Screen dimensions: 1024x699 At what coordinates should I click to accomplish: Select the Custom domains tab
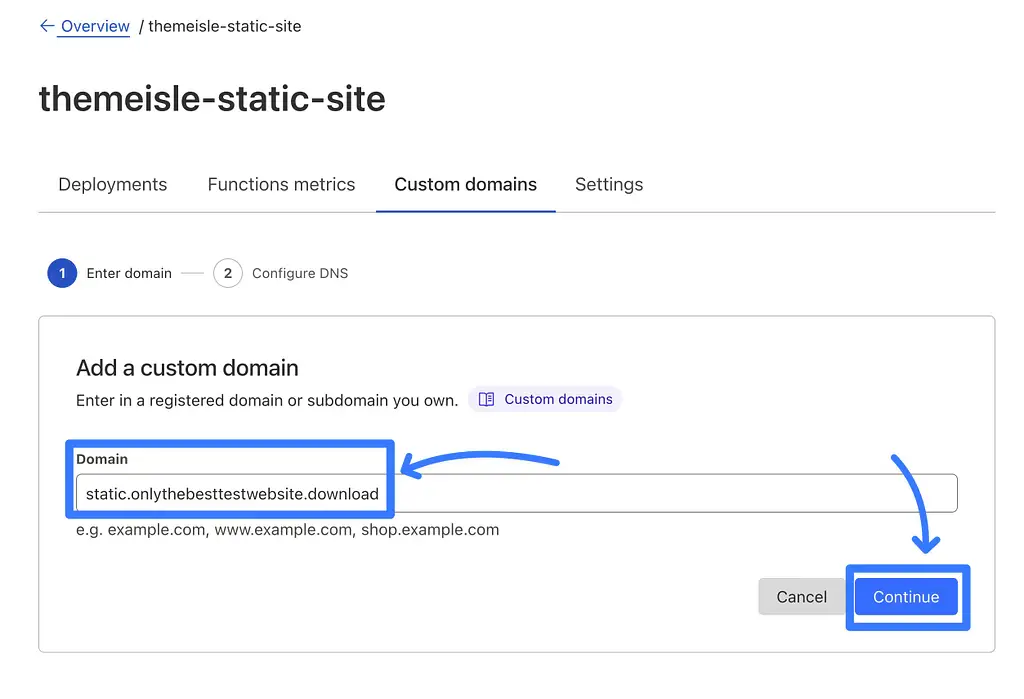pyautogui.click(x=465, y=184)
